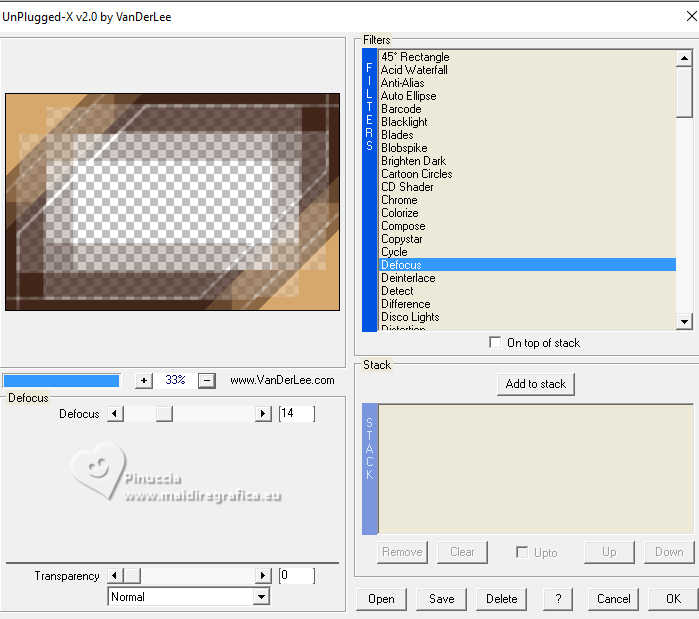Click the Filters list scrollbar thumb
This screenshot has height=619, width=699.
click(684, 92)
